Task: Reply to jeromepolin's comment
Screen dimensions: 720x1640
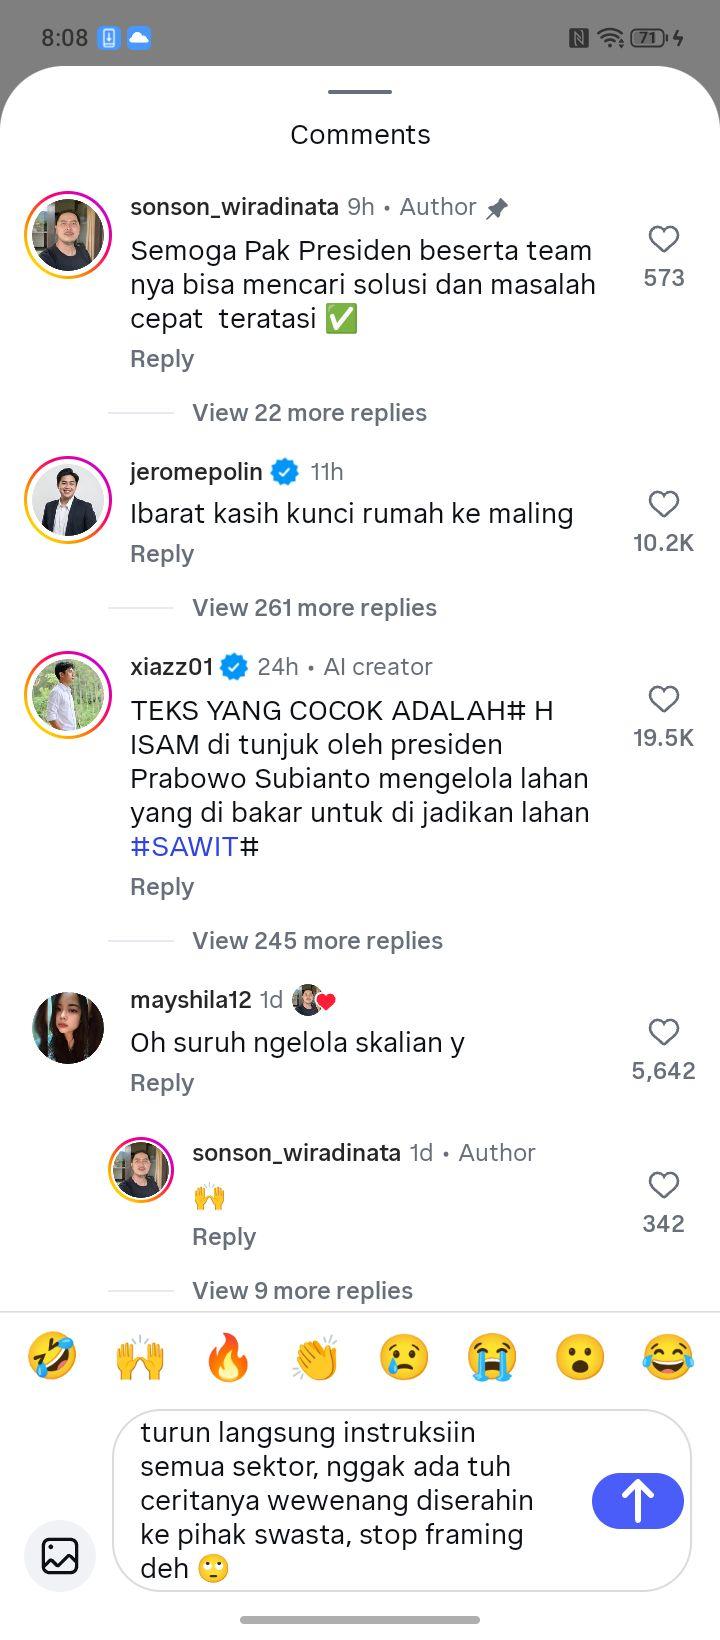Action: click(x=162, y=554)
